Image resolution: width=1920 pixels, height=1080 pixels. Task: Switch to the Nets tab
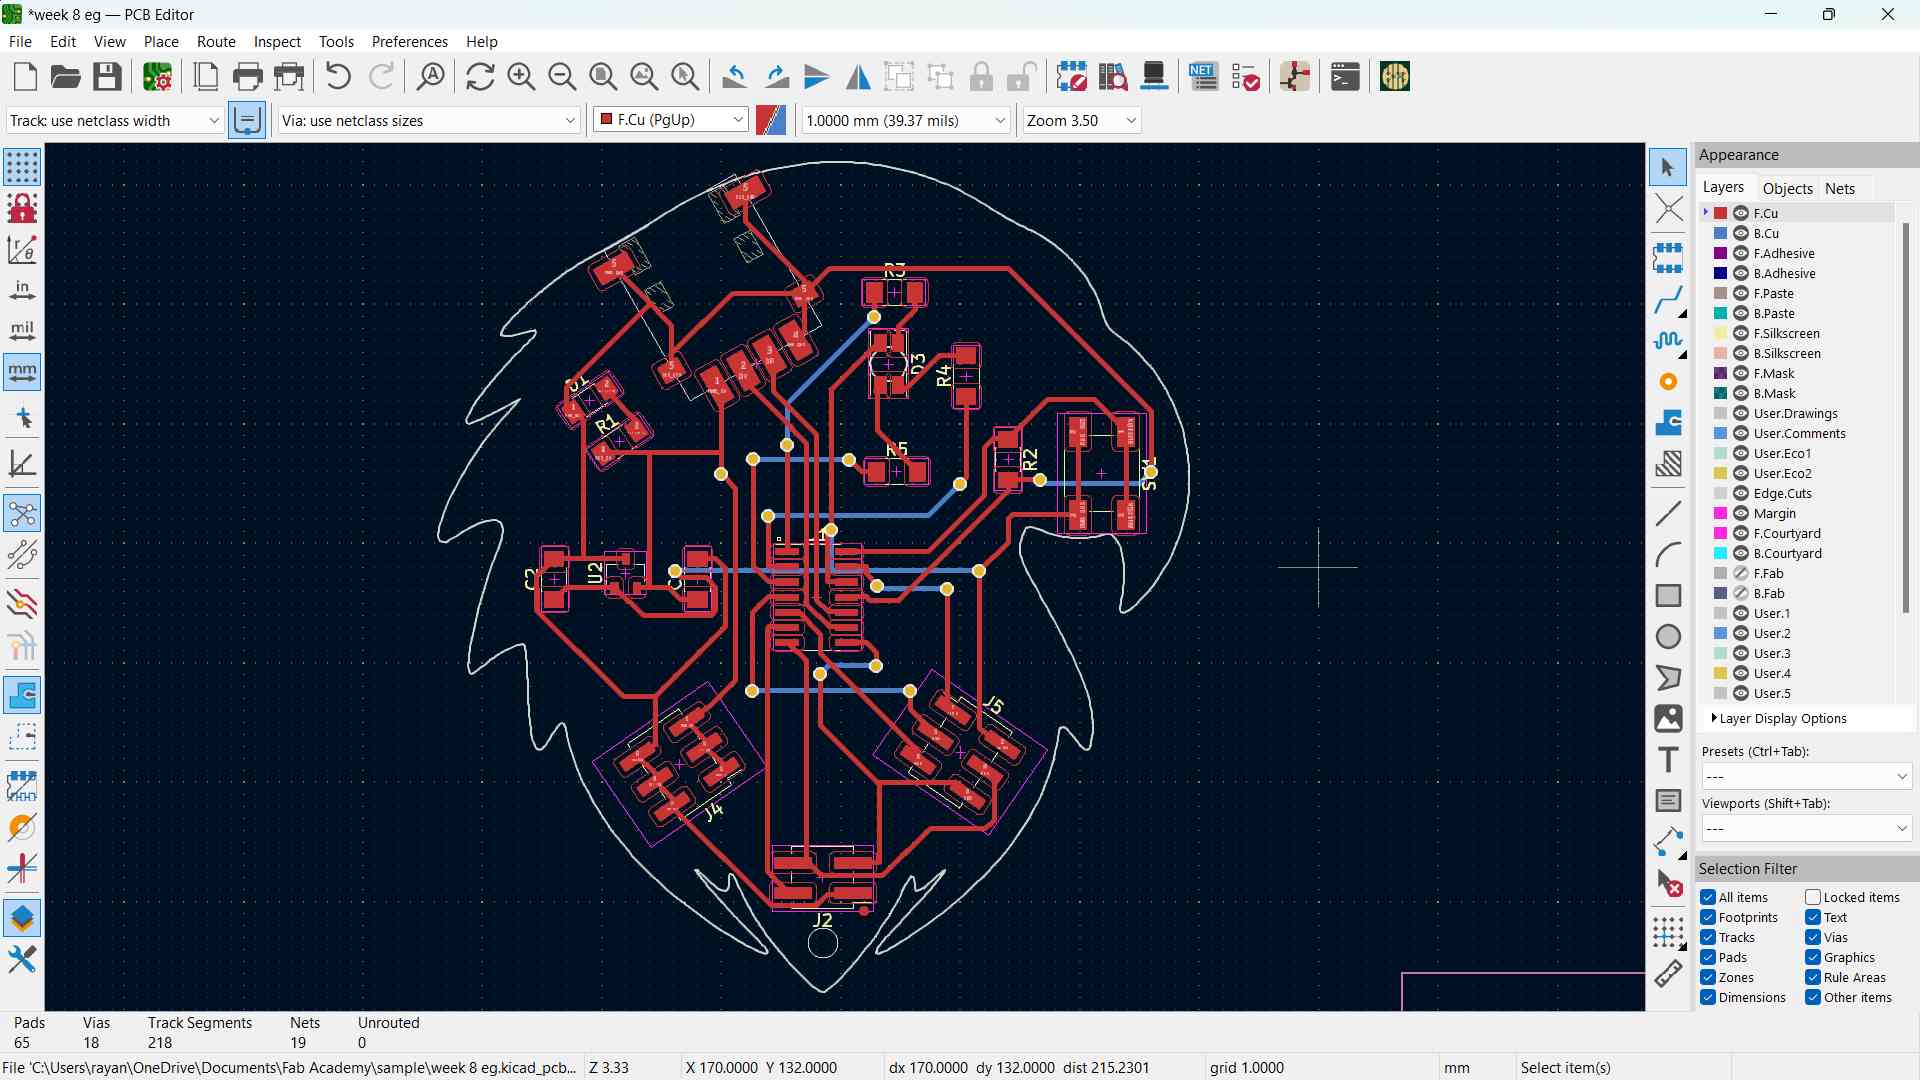[1839, 188]
